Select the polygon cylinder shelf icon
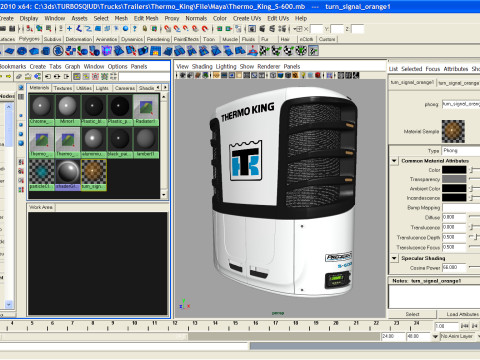 click(46, 51)
